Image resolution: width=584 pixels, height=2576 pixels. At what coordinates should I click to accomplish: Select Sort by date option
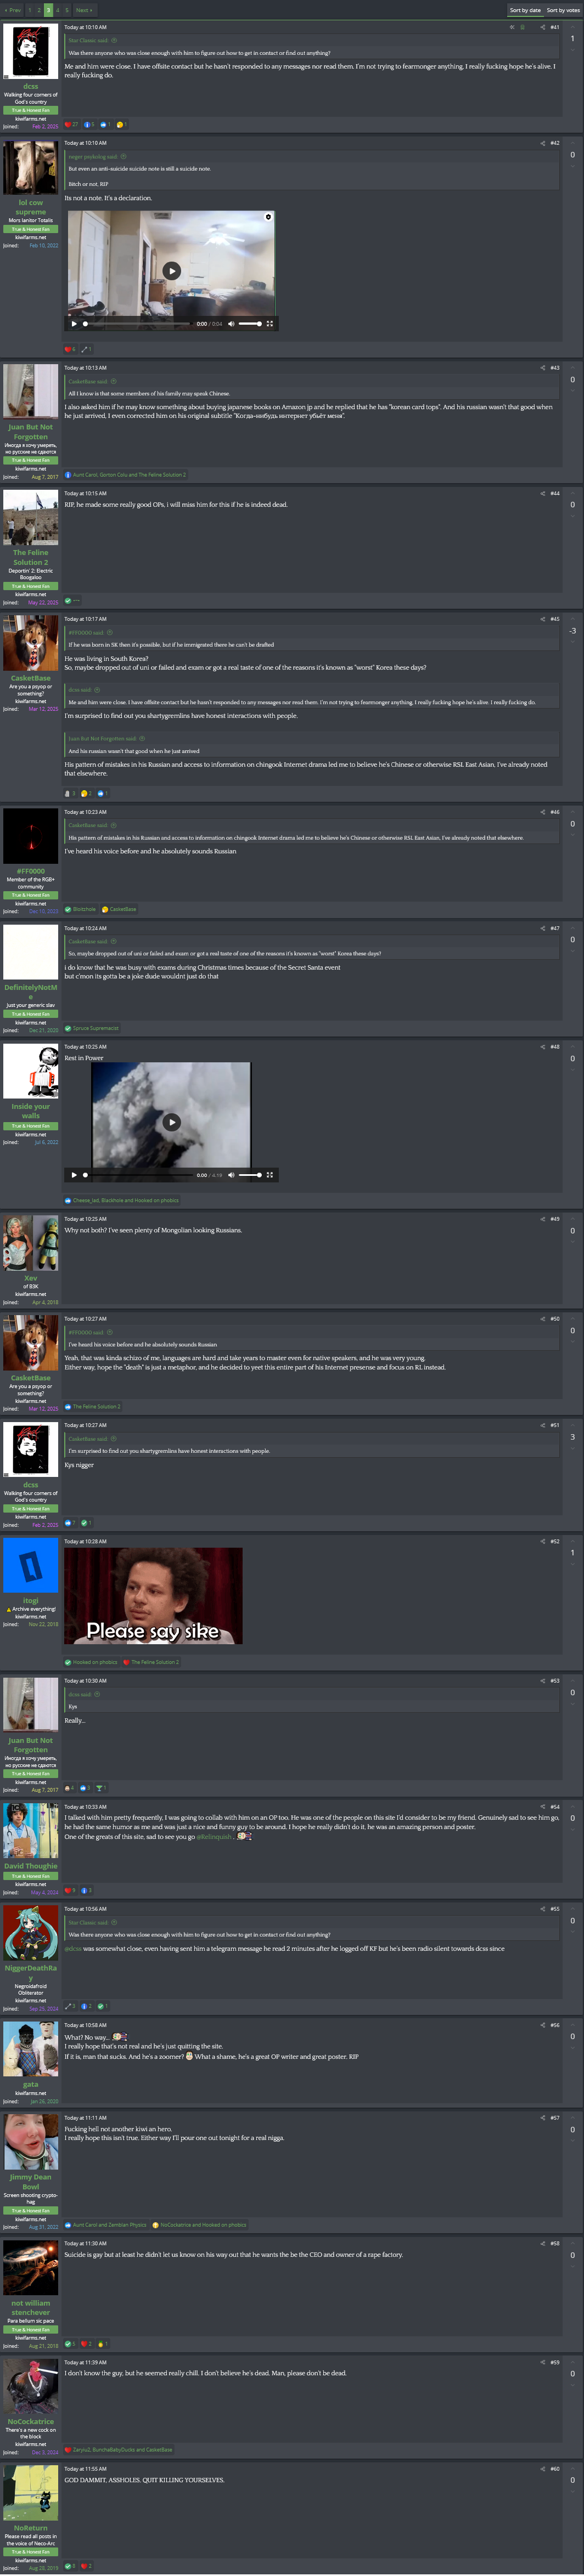click(x=525, y=10)
